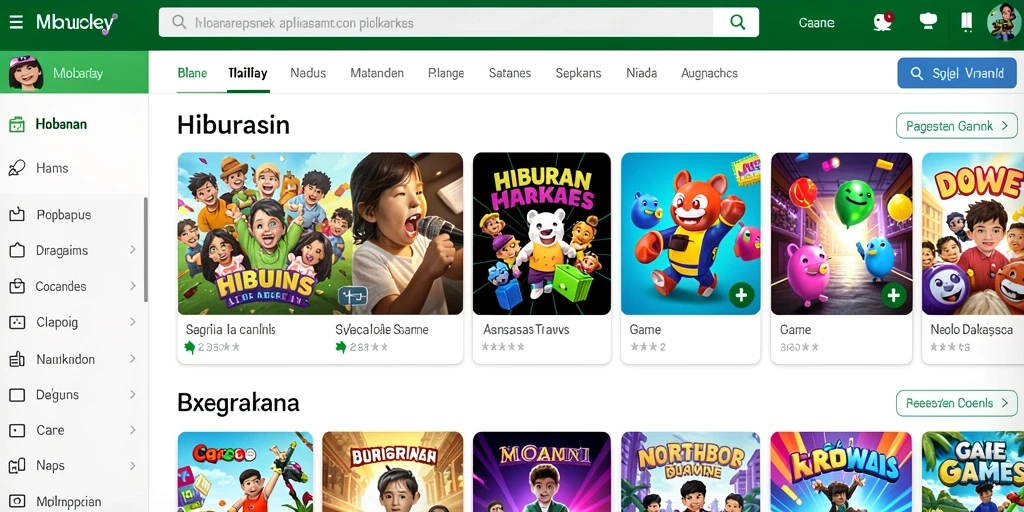Switch to the Blane tab
The image size is (1024, 512).
[192, 73]
